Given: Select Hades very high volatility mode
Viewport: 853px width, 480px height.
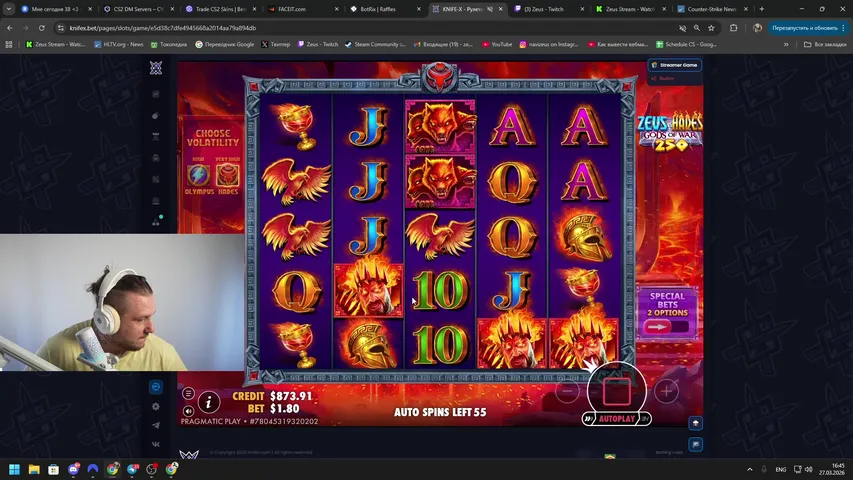Looking at the screenshot, I should (x=227, y=175).
